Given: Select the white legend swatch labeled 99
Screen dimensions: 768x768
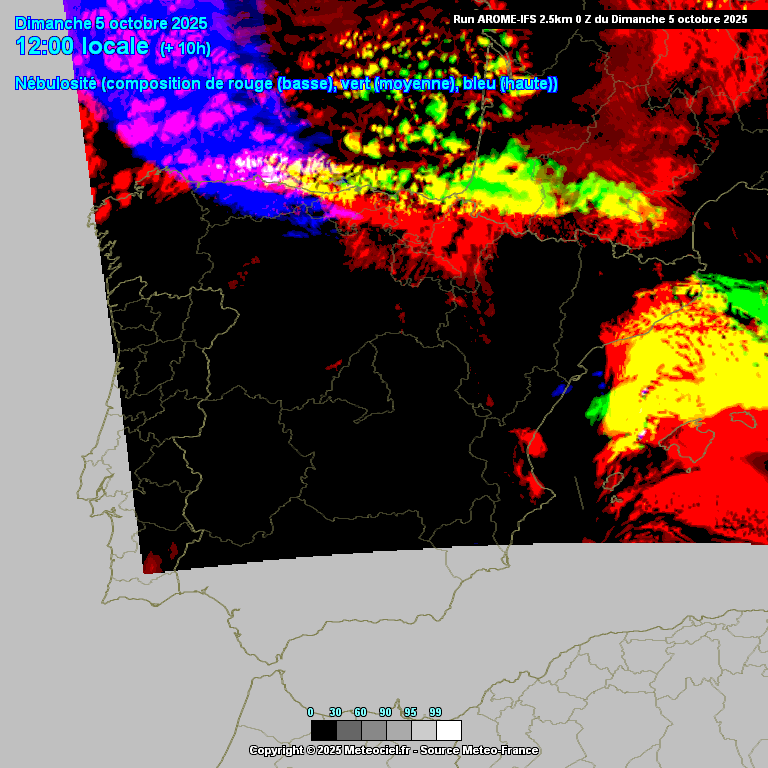Looking at the screenshot, I should pos(448,730).
